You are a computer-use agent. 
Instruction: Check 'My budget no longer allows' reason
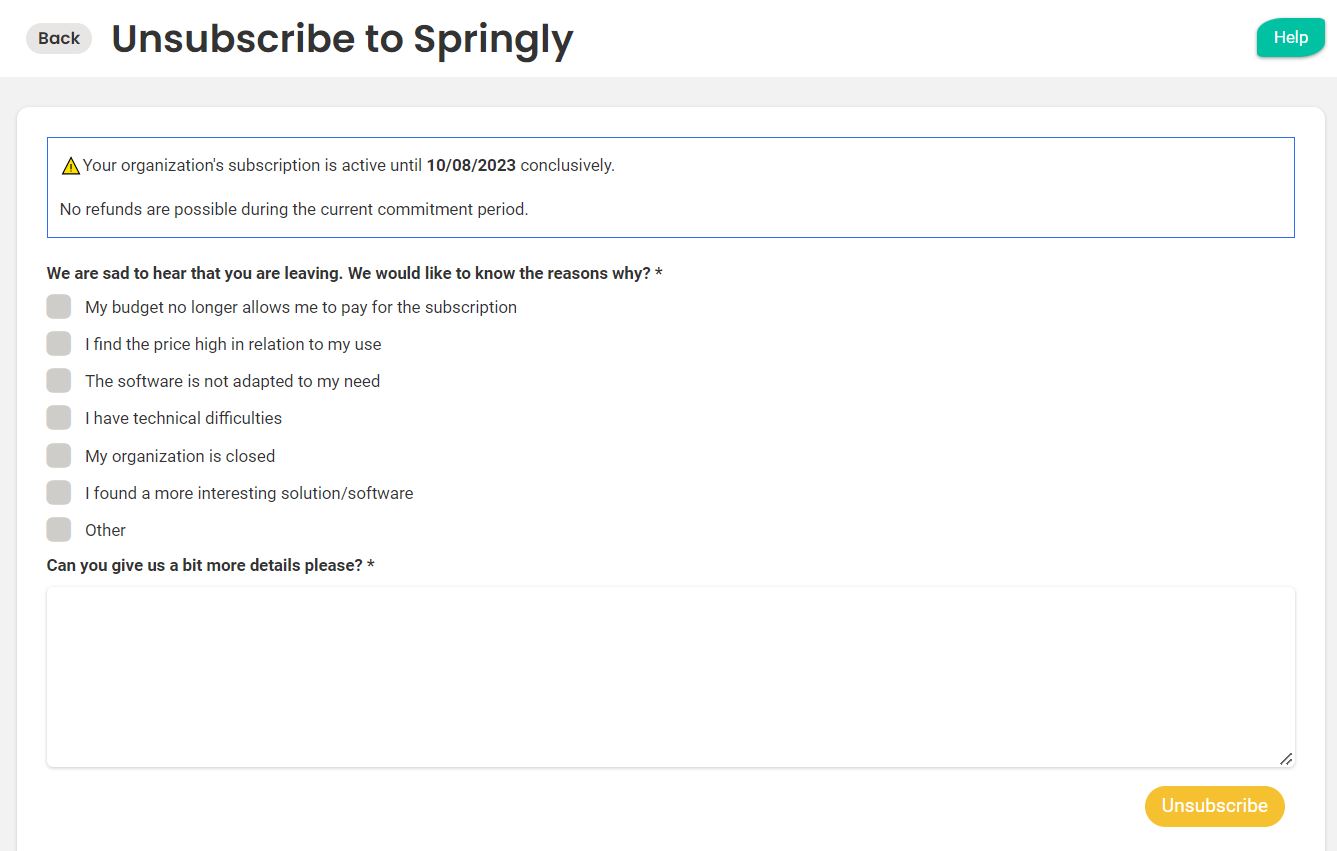[59, 307]
